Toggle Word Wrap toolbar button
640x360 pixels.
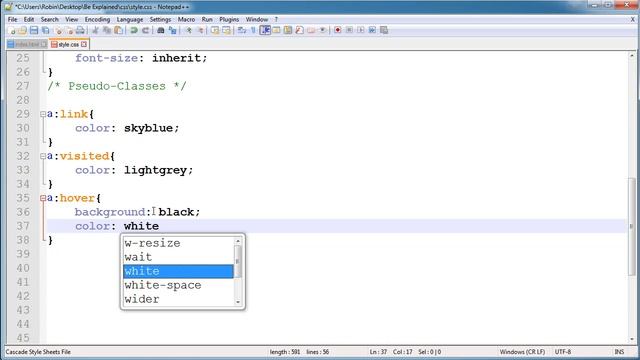(x=242, y=30)
